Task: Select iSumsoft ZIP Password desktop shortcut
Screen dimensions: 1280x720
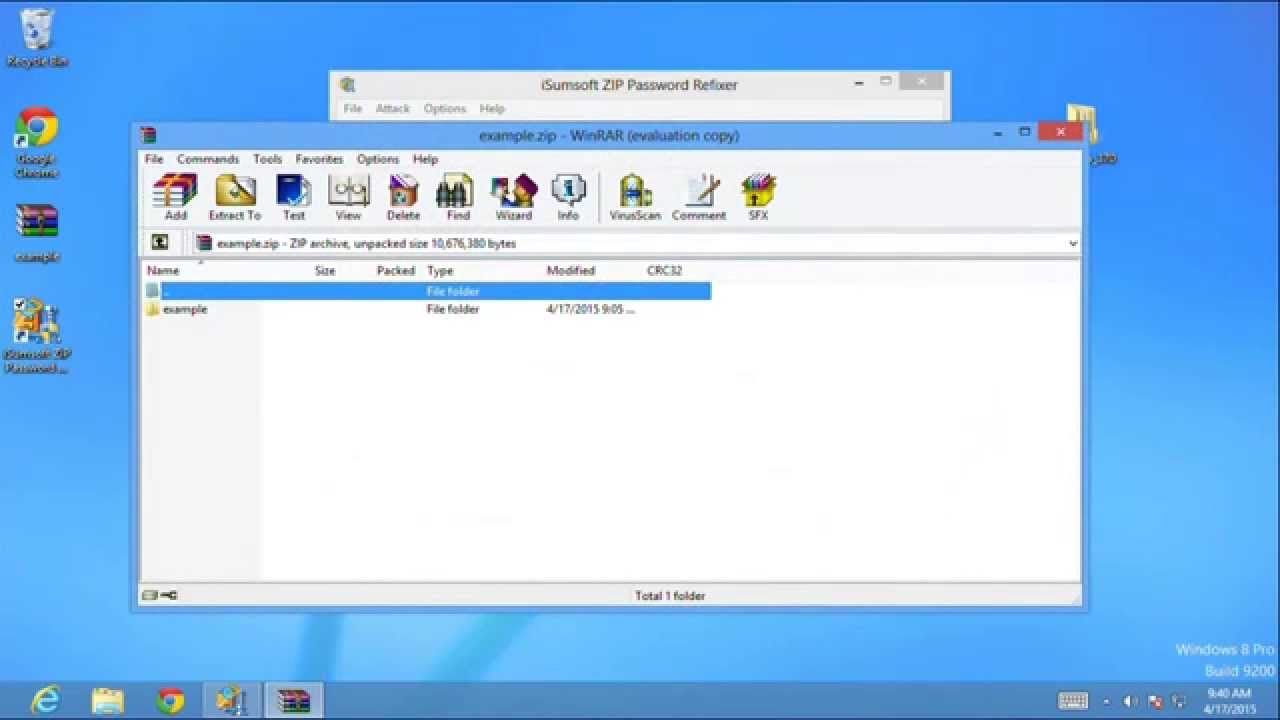Action: pyautogui.click(x=37, y=336)
